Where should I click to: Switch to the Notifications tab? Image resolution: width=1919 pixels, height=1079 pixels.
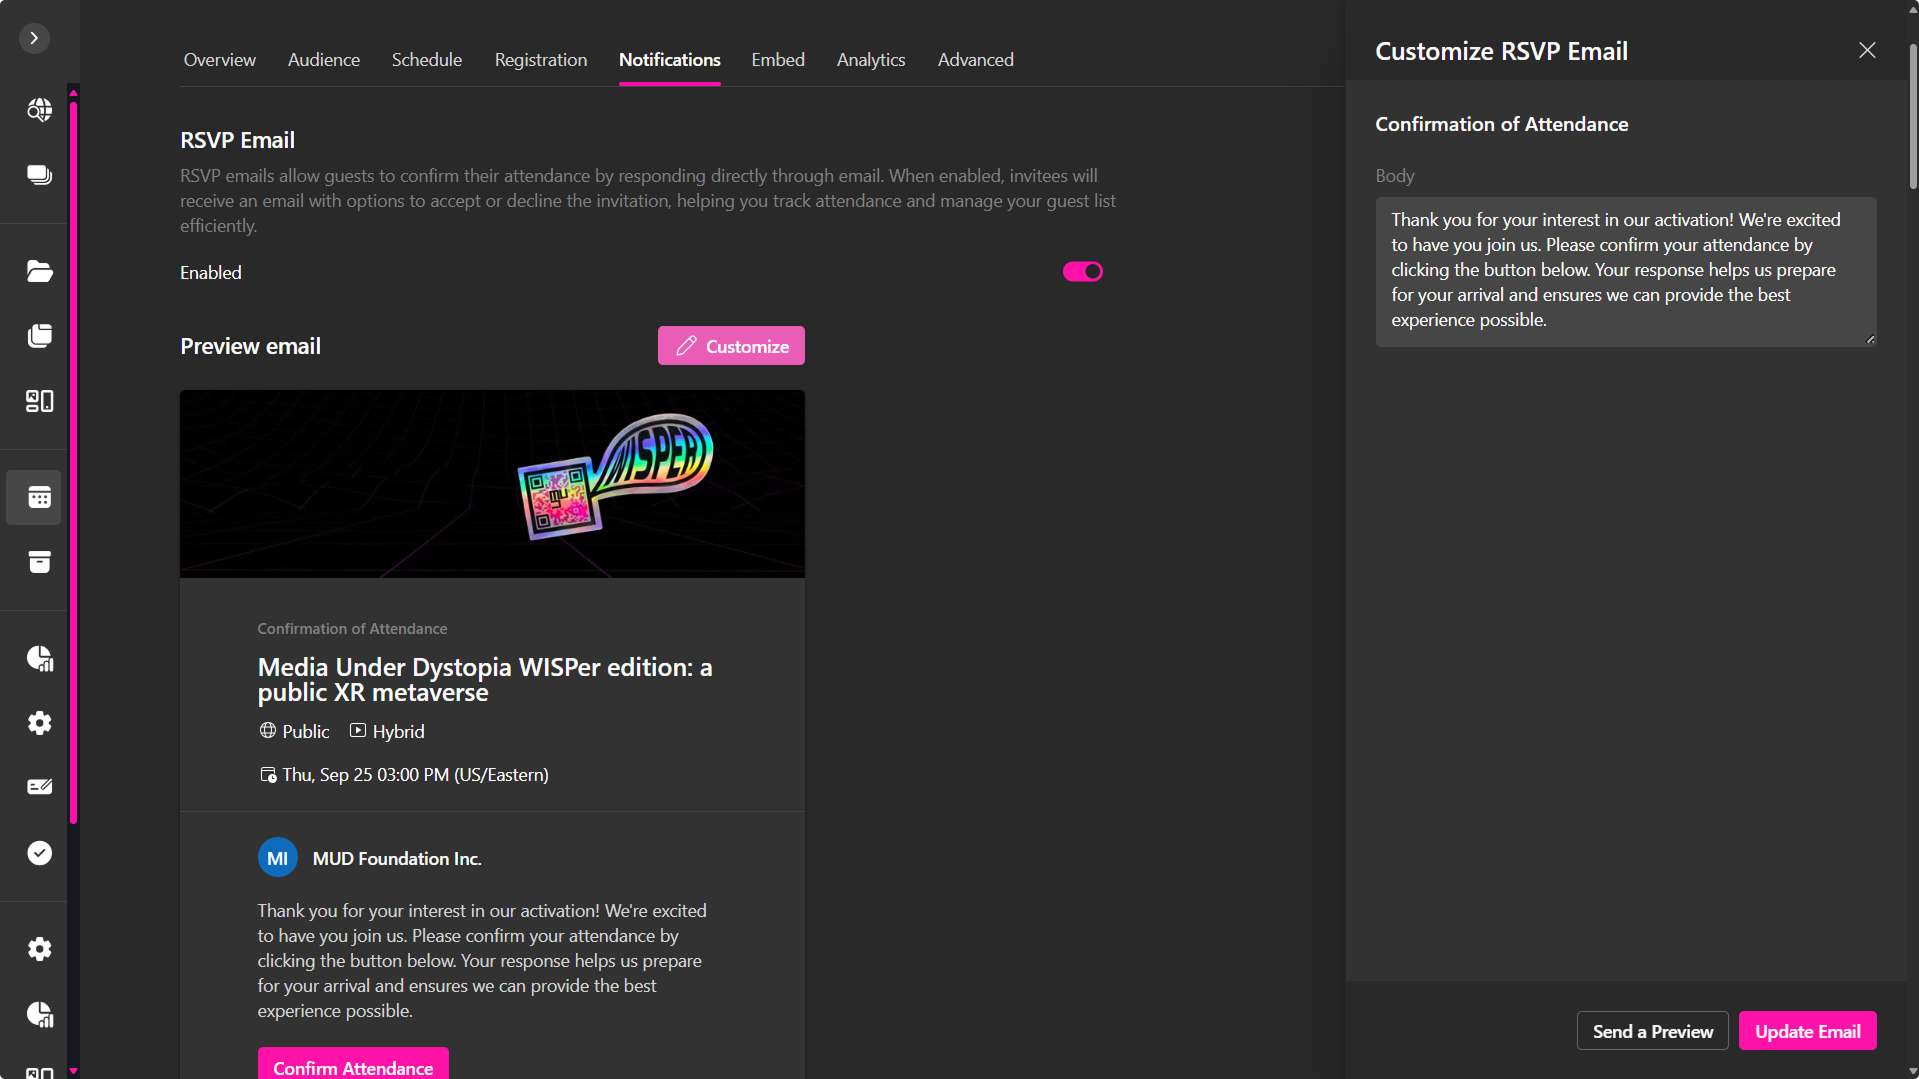tap(669, 60)
